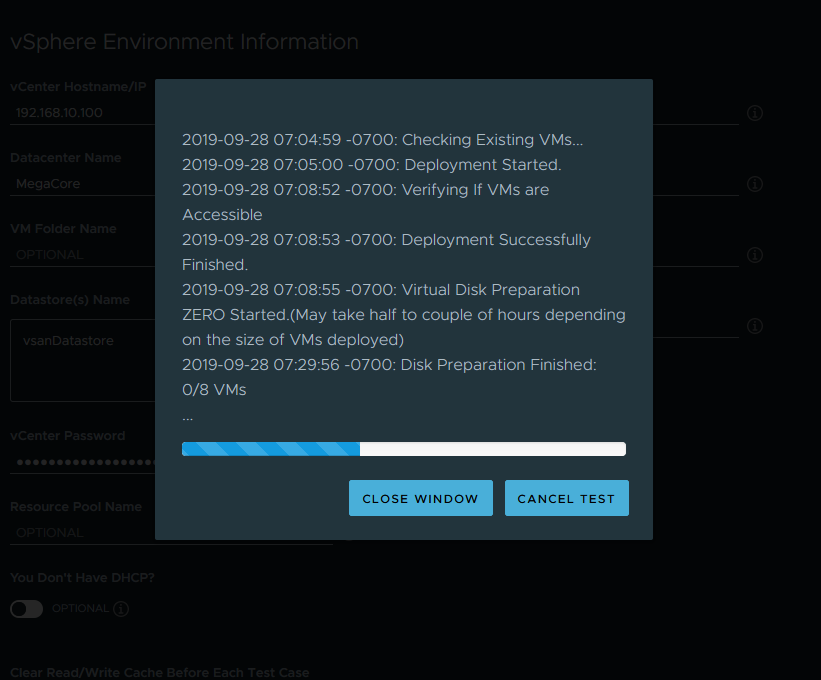
Task: Focus the vCenter Password field
Action: pos(80,463)
